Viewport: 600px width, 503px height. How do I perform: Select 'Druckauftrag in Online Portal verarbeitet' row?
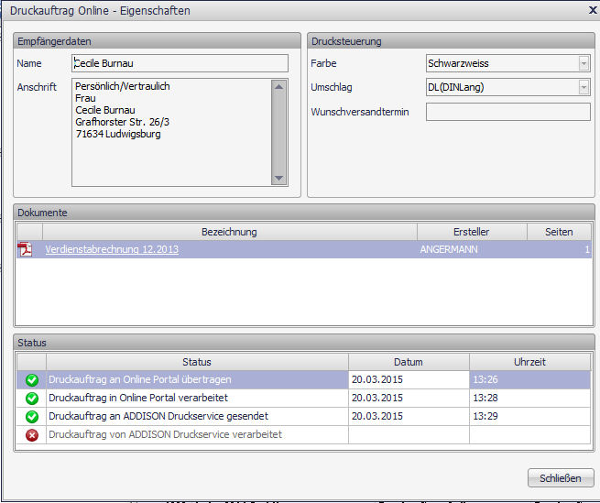click(x=304, y=398)
